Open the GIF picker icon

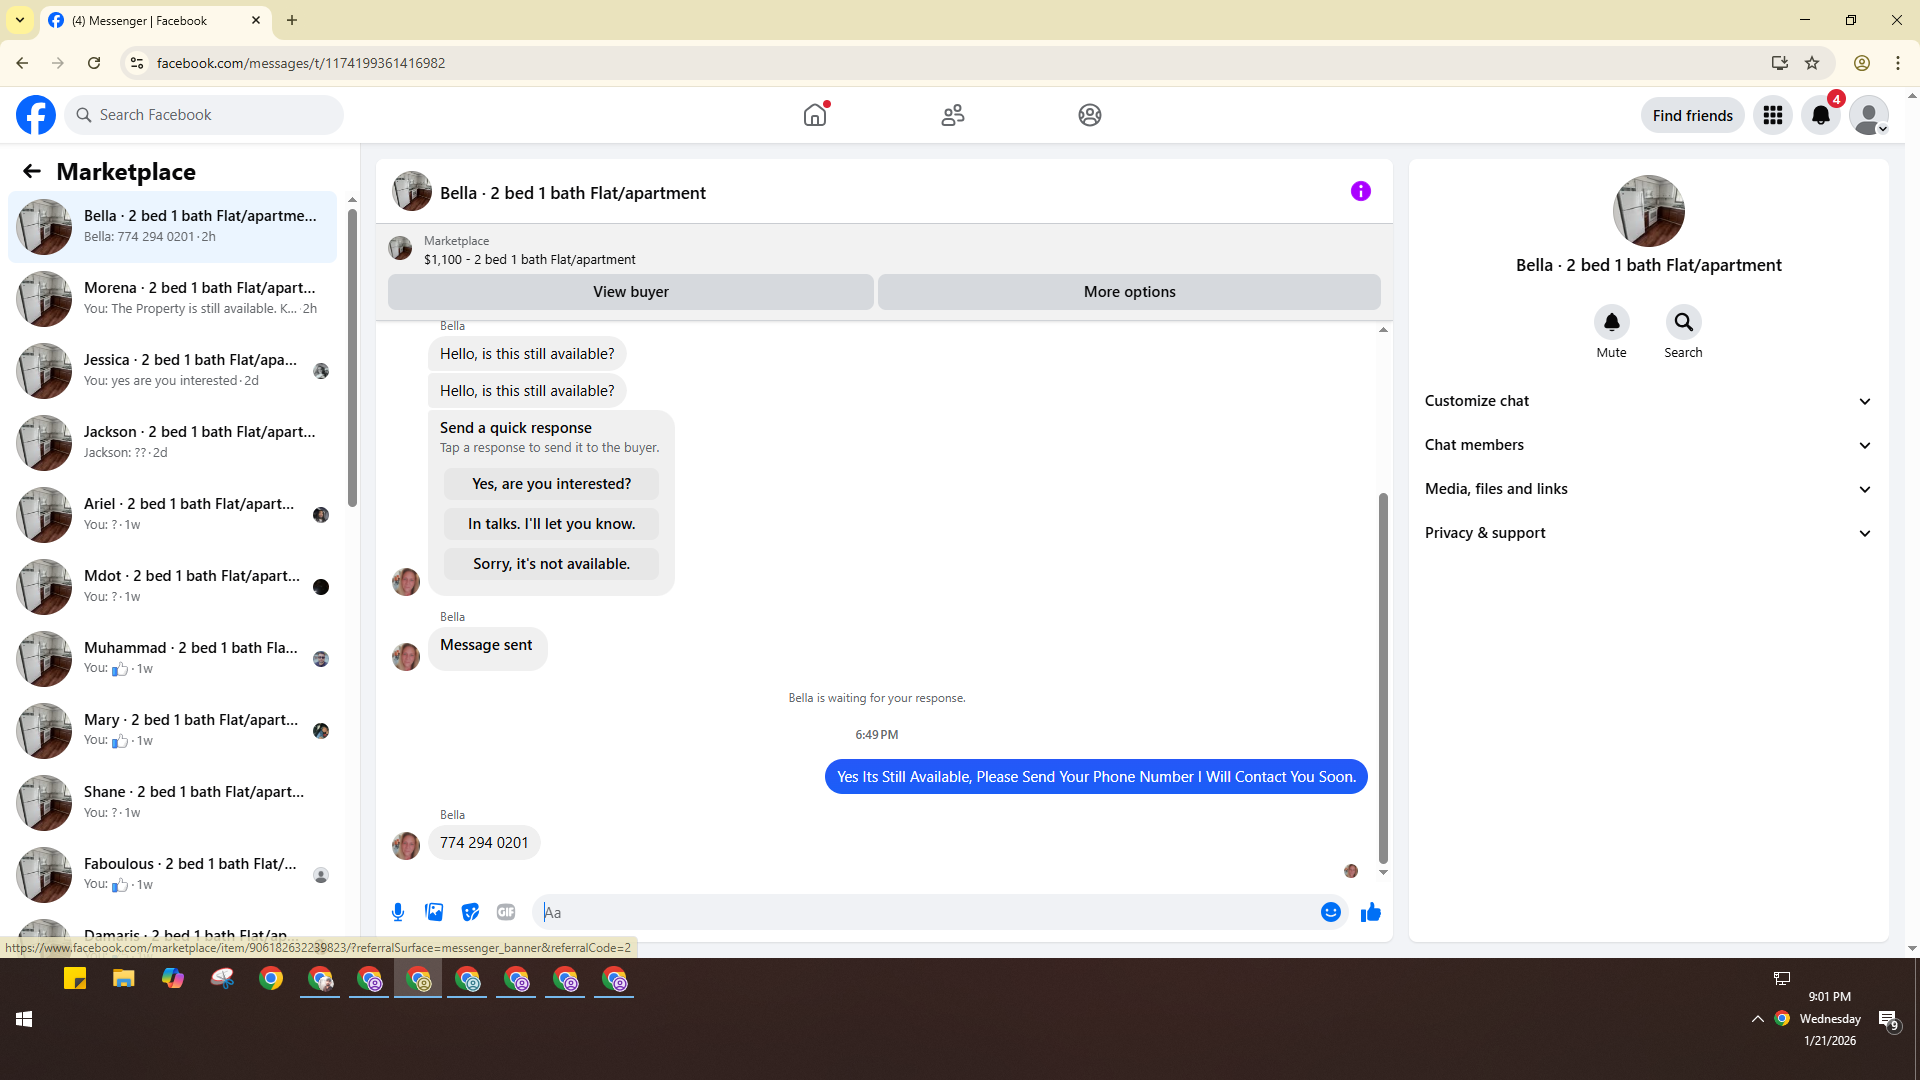[x=506, y=912]
